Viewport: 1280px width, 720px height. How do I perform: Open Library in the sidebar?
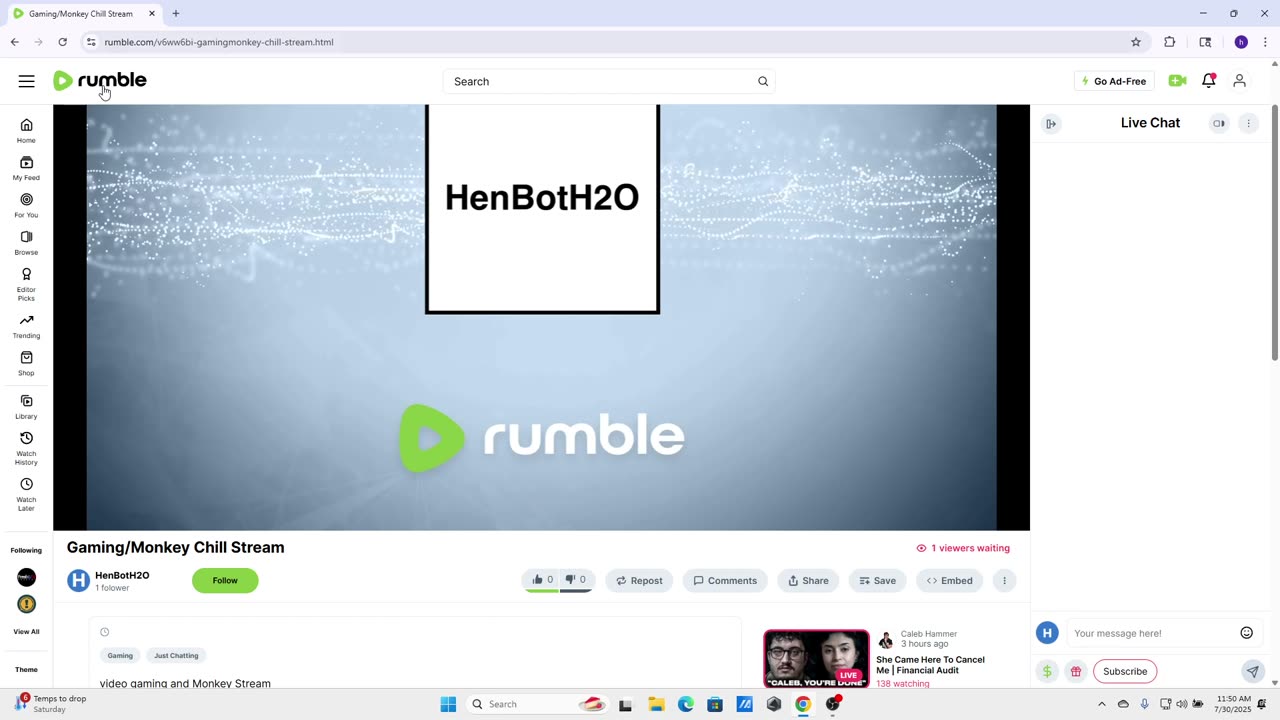coord(26,407)
